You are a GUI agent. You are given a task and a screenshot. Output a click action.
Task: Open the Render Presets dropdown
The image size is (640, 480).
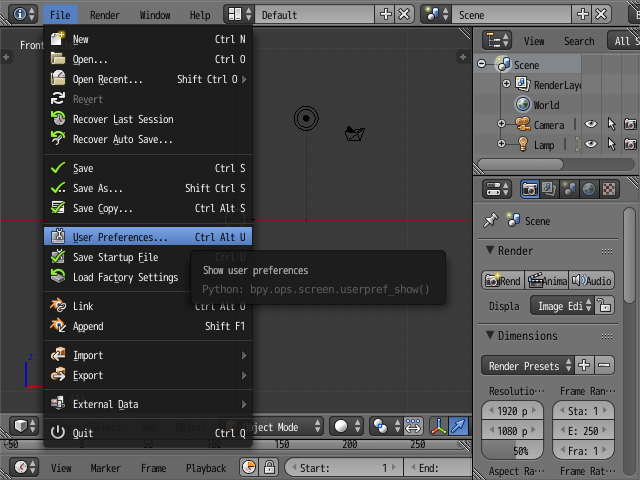[x=528, y=366]
